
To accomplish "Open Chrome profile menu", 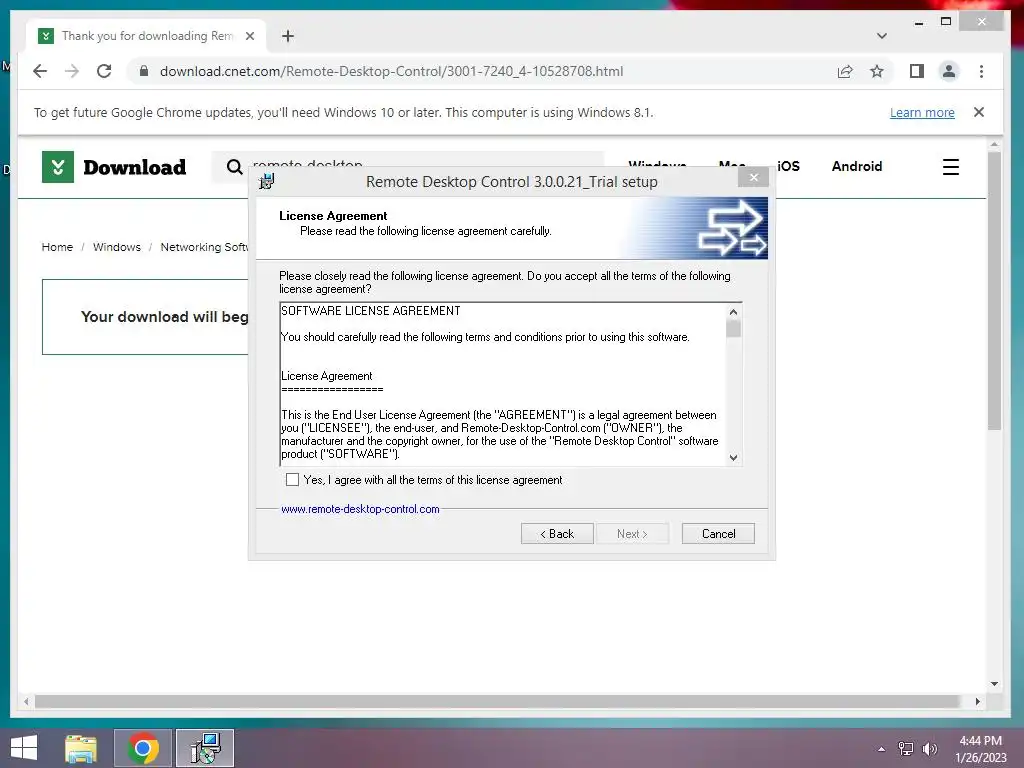I will tap(949, 71).
